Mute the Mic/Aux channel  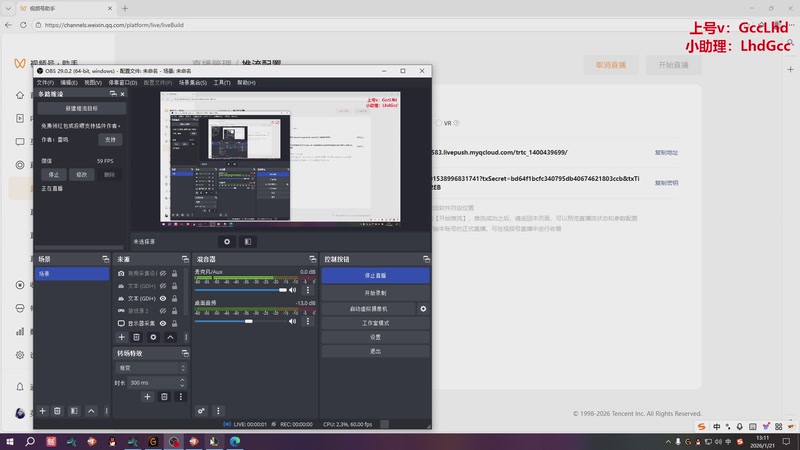pyautogui.click(x=292, y=290)
